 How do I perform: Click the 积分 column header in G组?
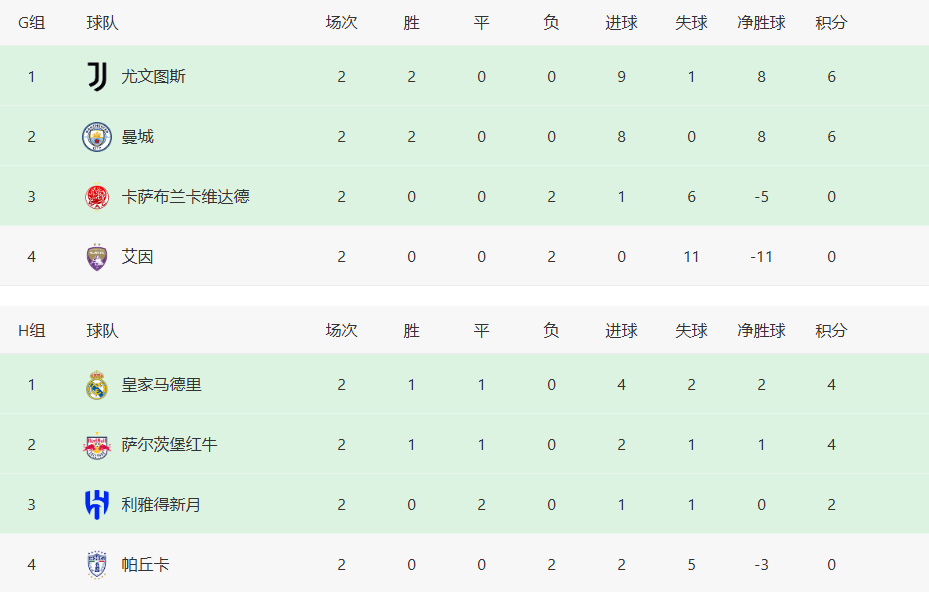(831, 23)
